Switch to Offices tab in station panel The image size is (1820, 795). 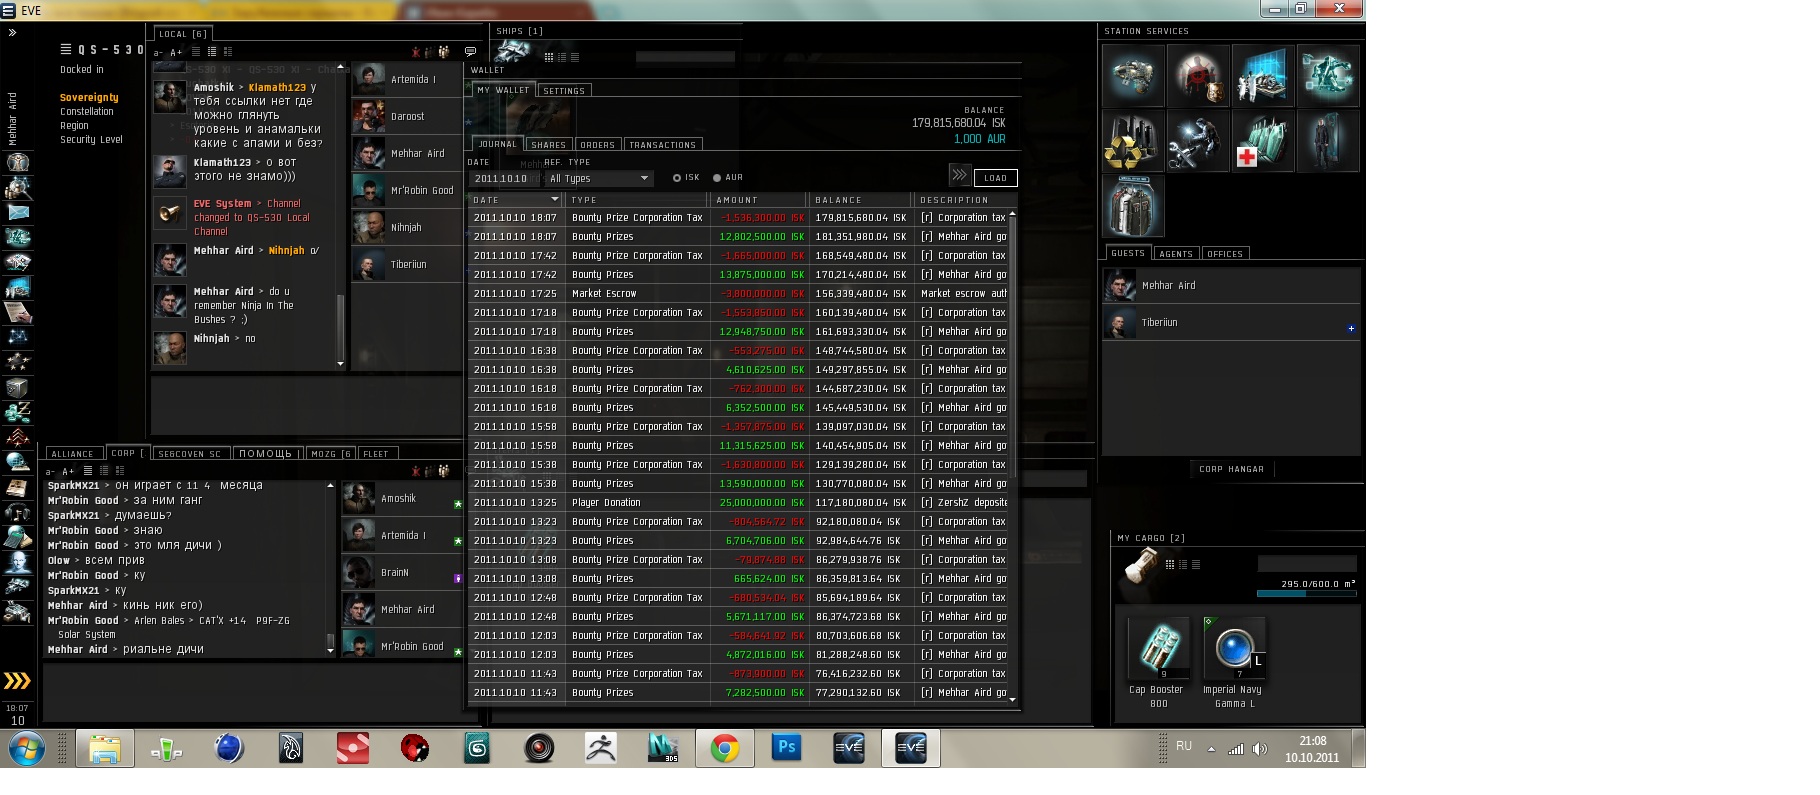click(x=1225, y=254)
